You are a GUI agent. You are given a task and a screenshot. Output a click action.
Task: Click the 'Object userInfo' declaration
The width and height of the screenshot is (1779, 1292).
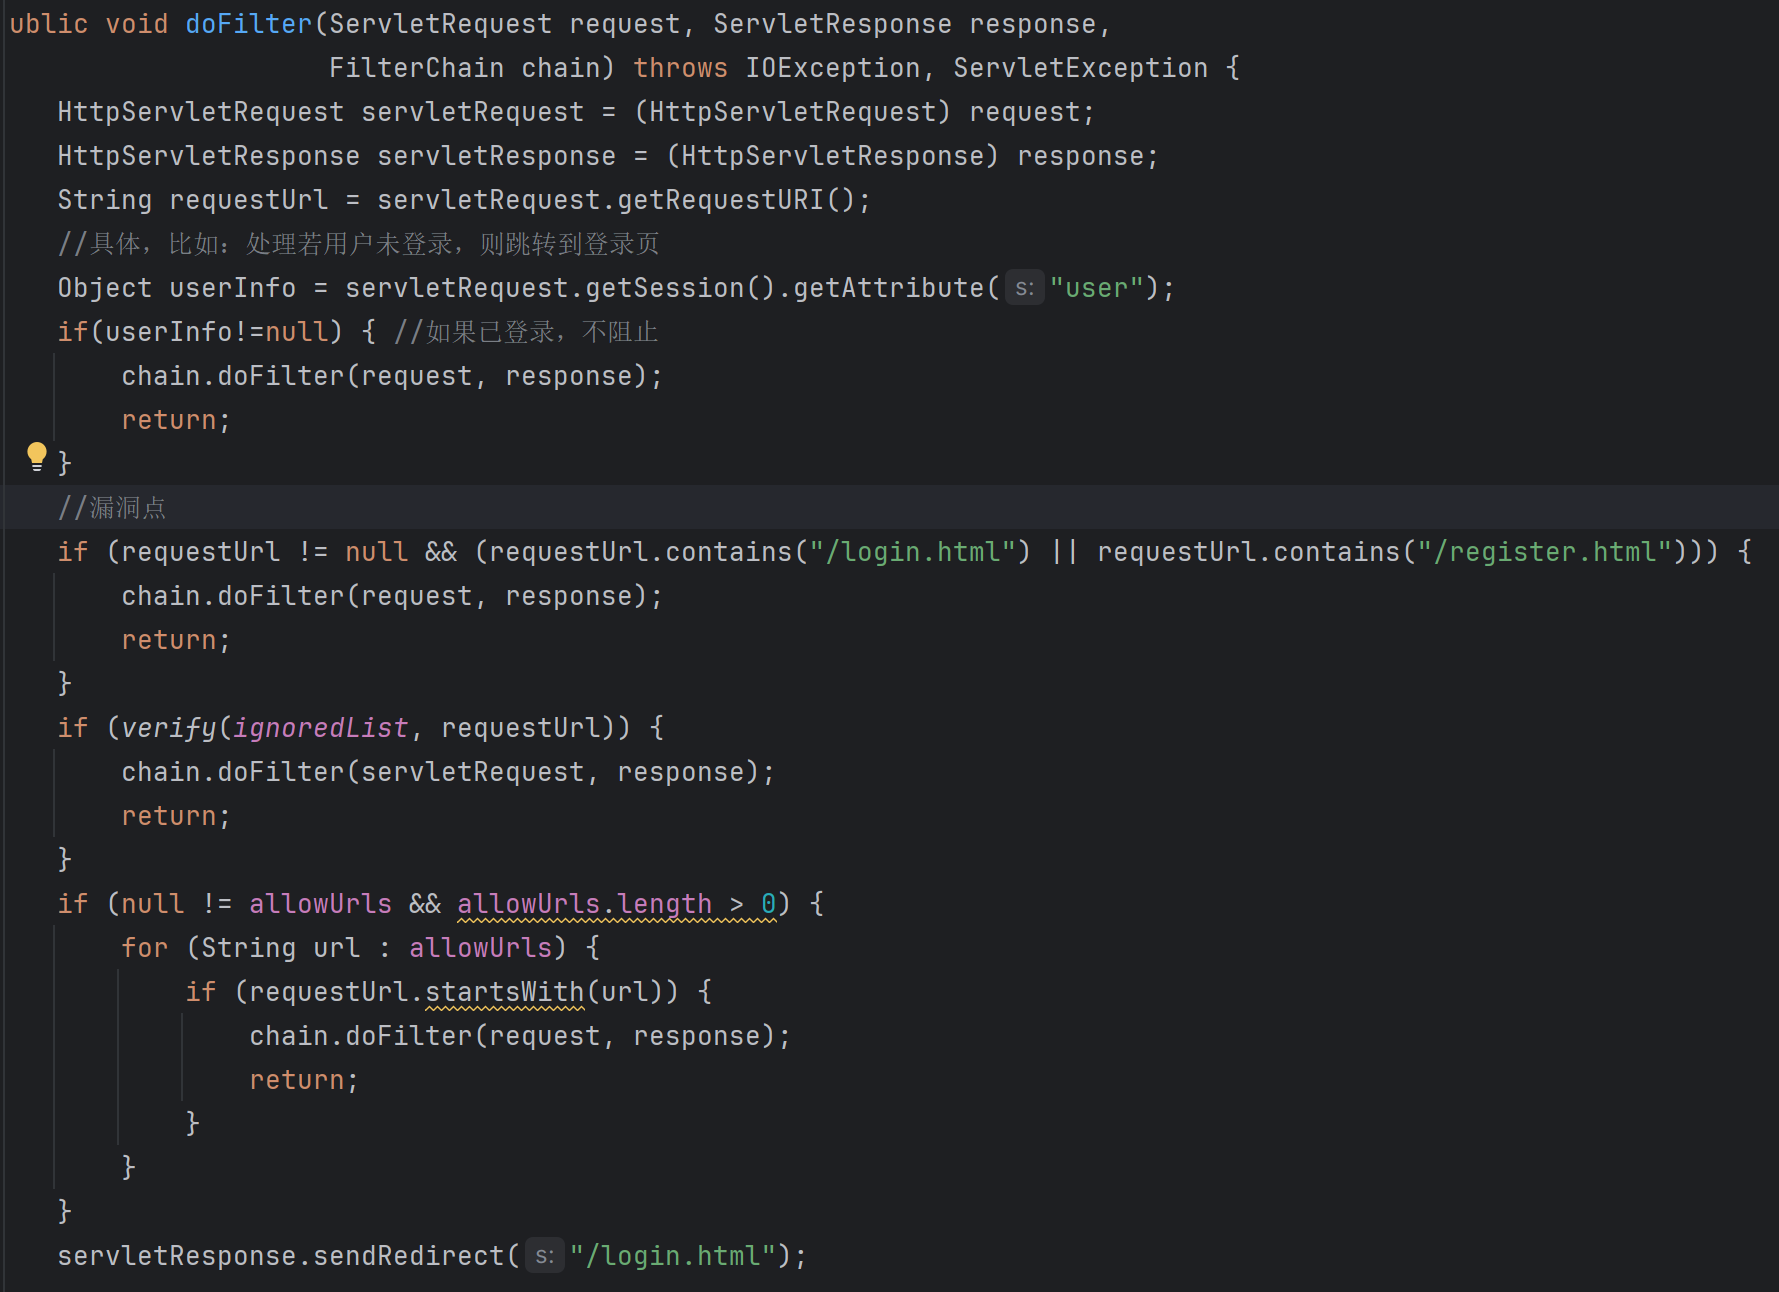[x=177, y=288]
